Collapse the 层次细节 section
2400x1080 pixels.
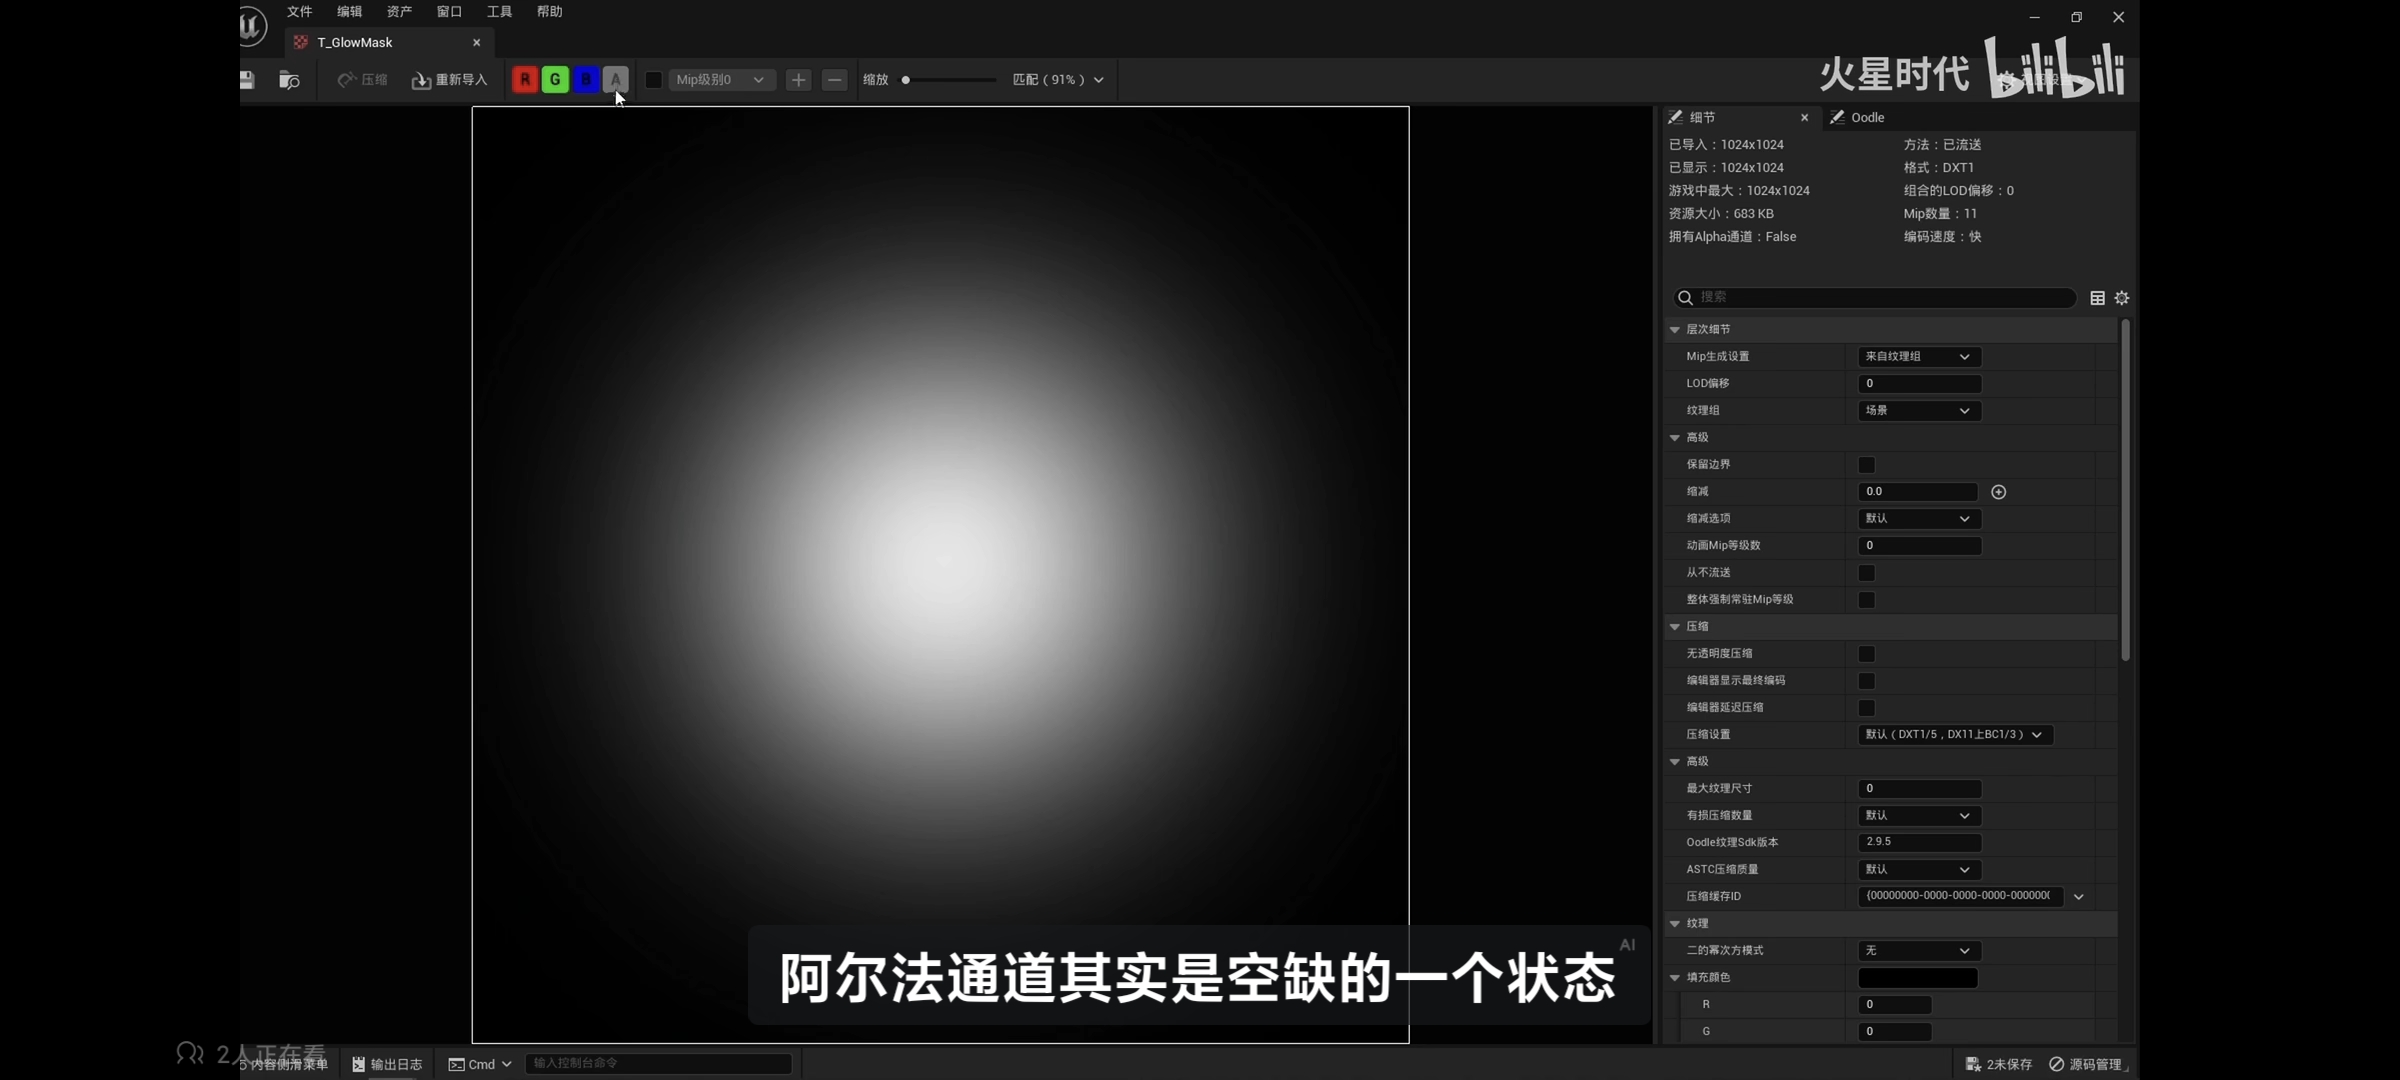tap(1675, 330)
